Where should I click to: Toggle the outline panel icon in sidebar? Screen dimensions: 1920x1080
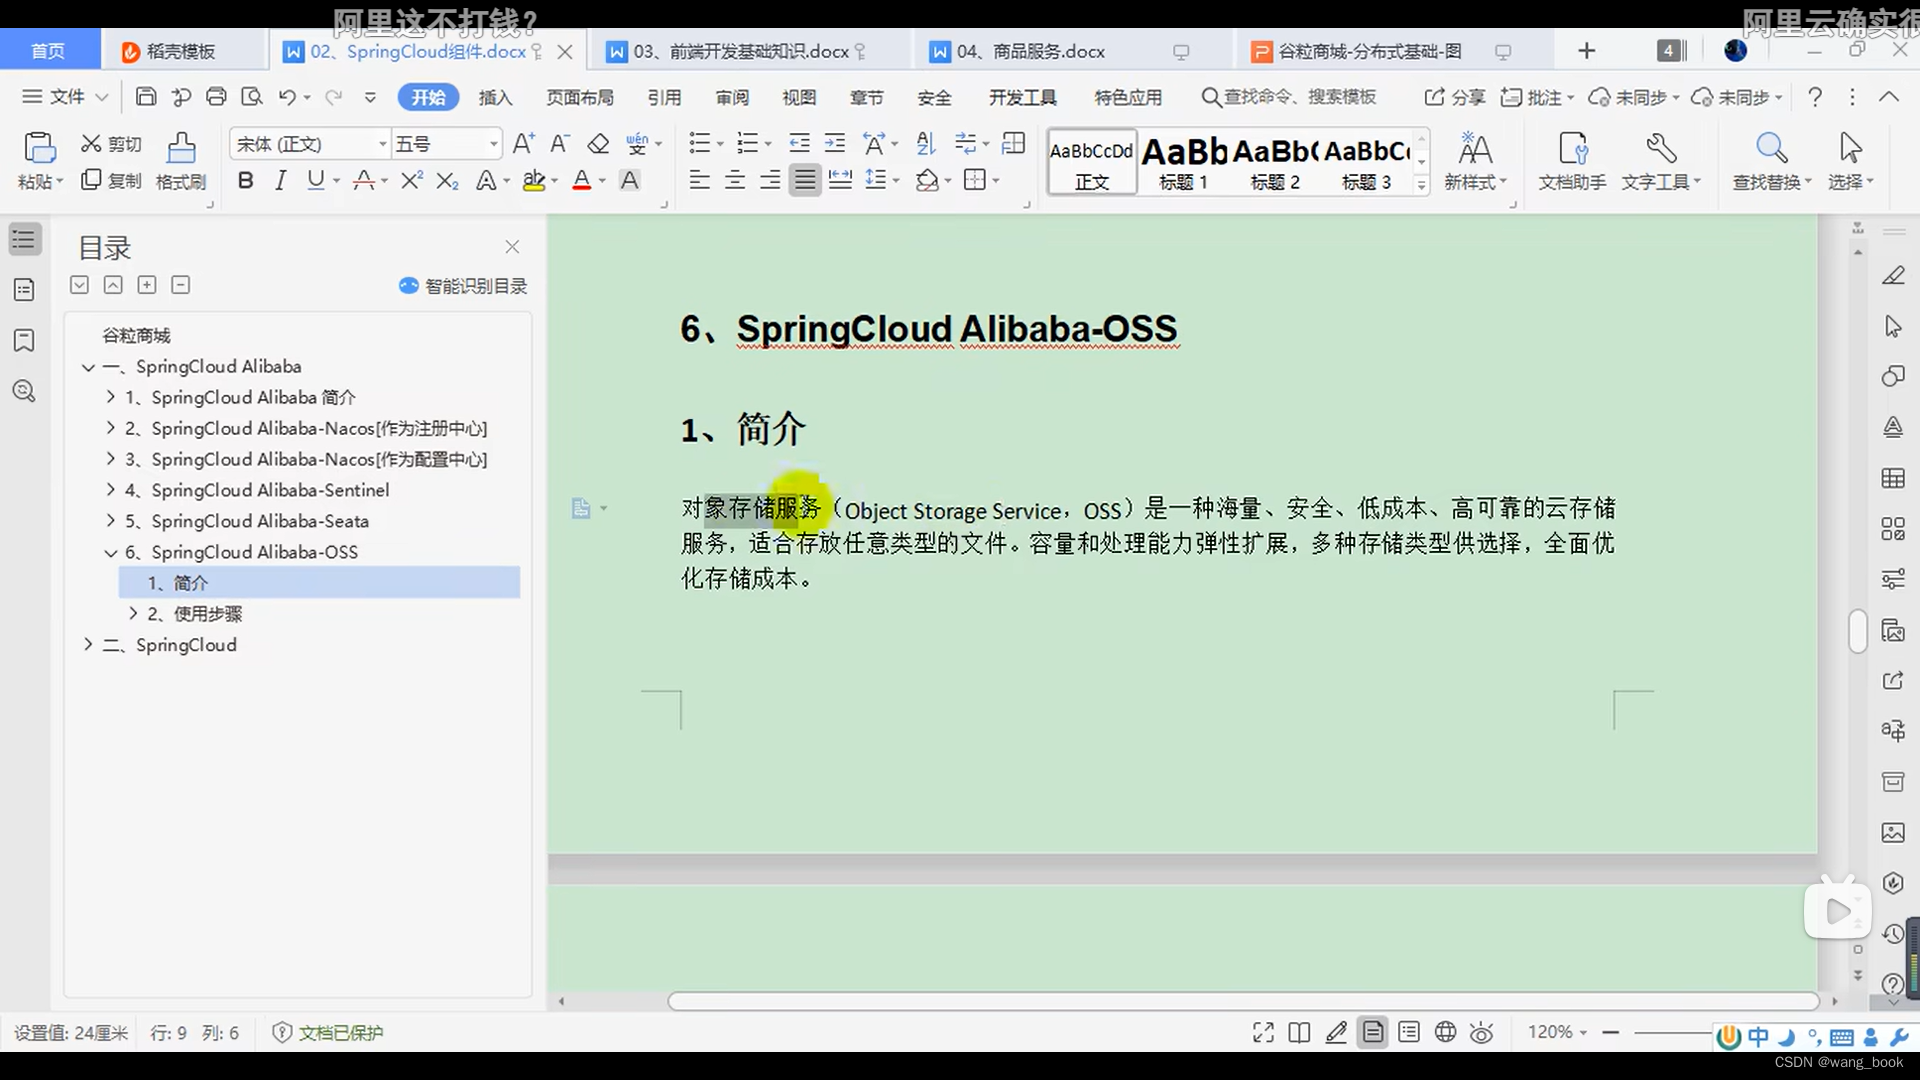click(x=24, y=239)
